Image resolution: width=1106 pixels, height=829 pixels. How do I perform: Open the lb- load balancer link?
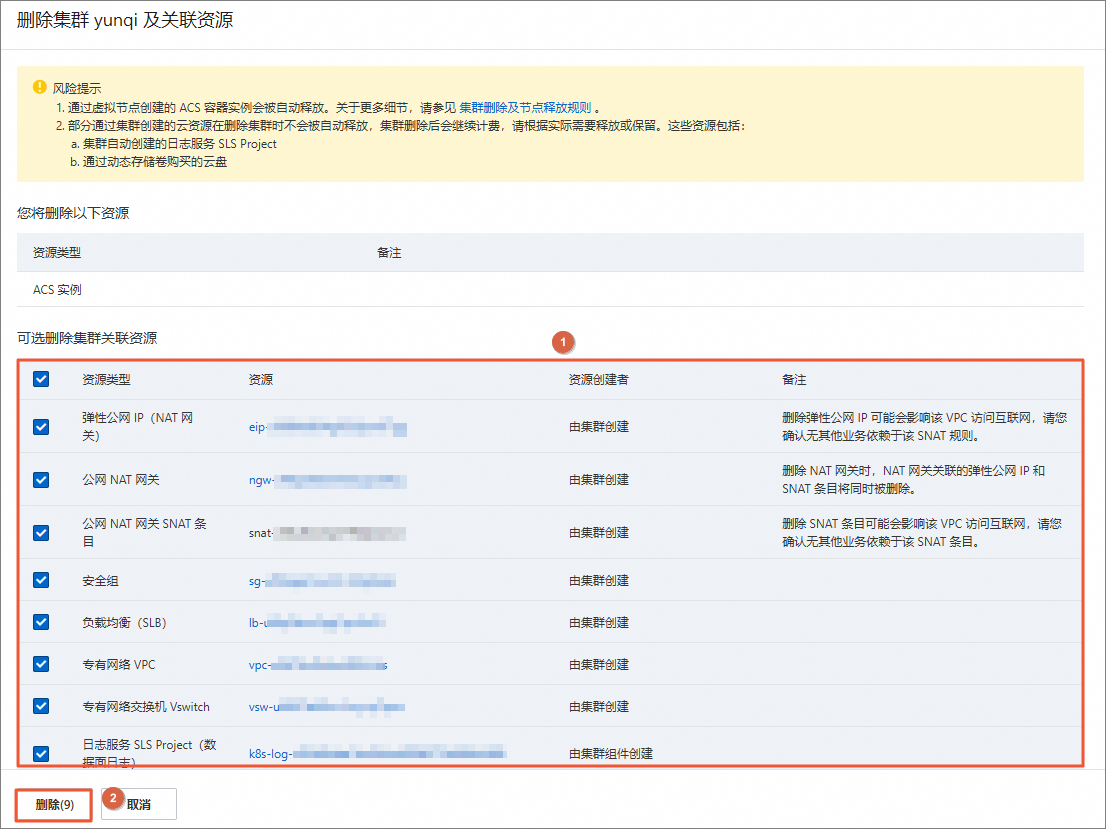(317, 622)
